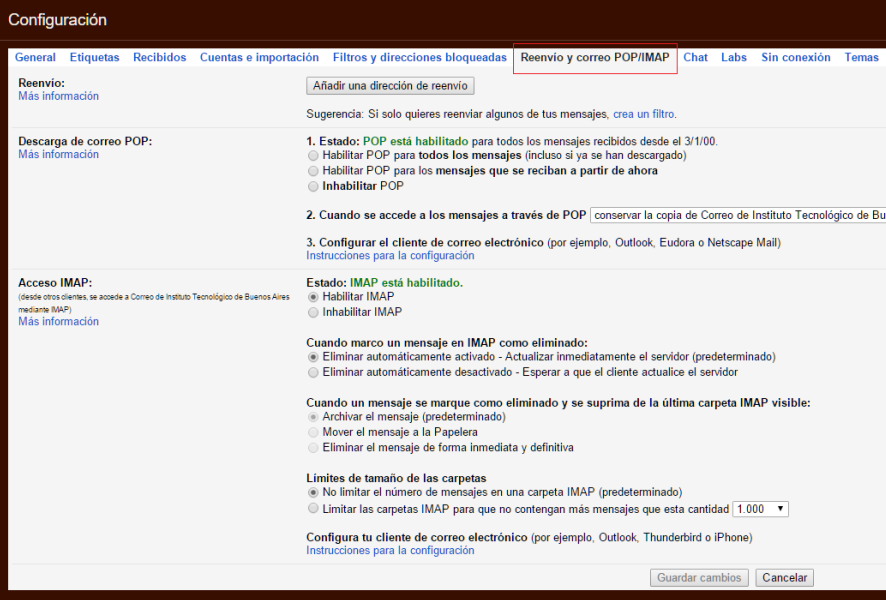This screenshot has height=600, width=886.
Task: Enable POP for todos los mensajes
Action: (314, 156)
